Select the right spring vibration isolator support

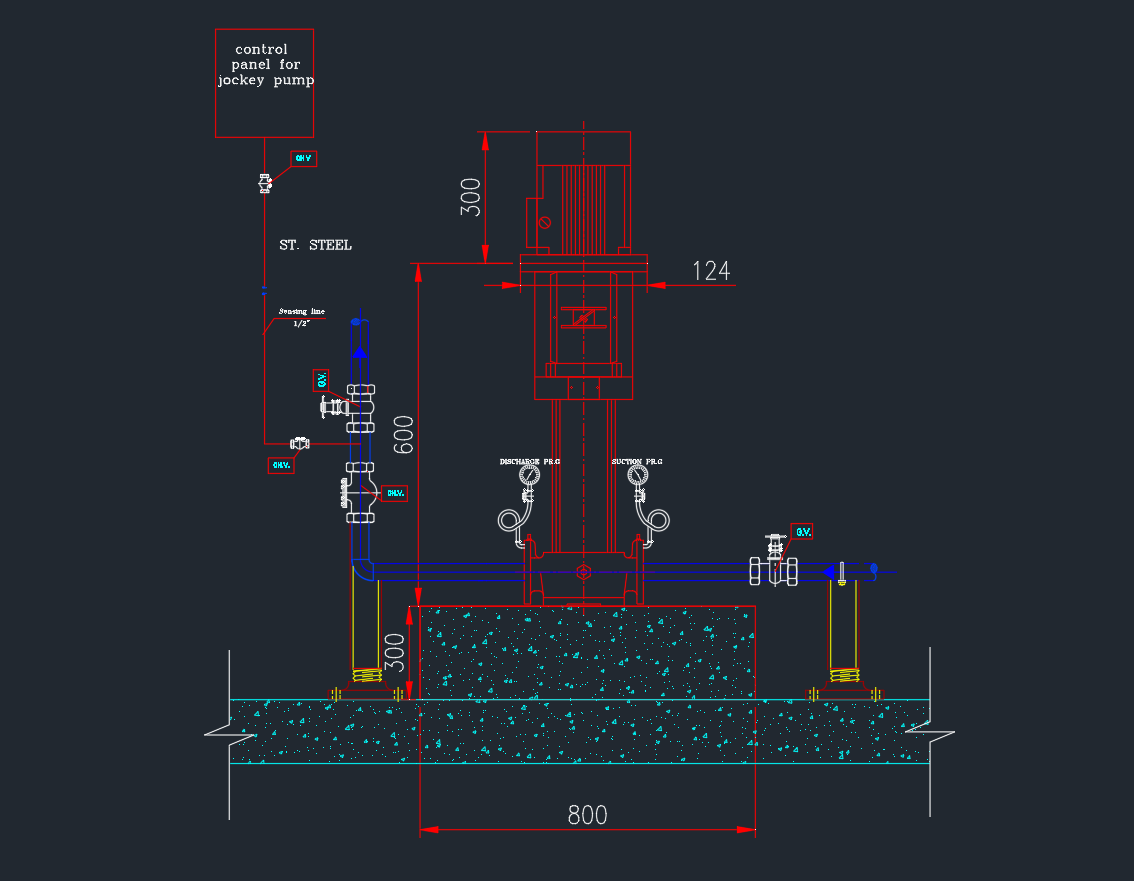coord(846,675)
